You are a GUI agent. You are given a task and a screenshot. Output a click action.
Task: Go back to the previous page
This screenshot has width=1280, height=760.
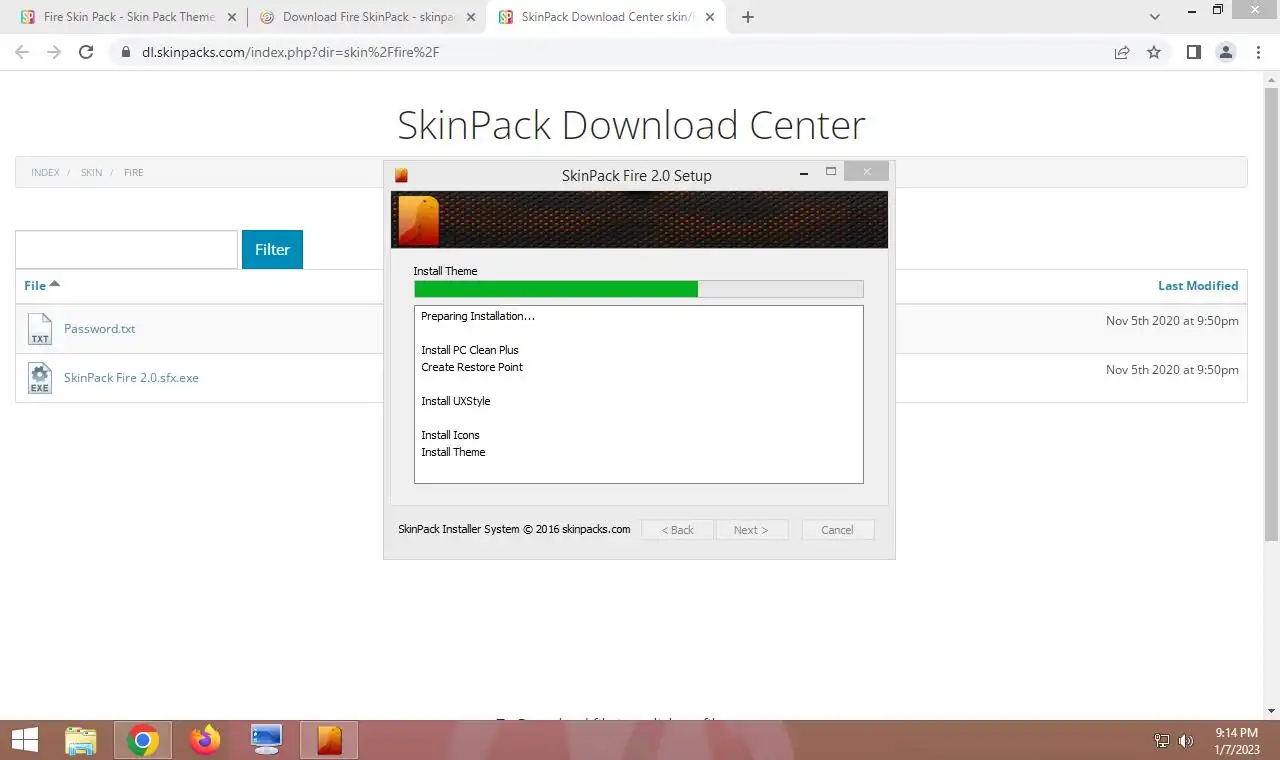click(x=22, y=52)
